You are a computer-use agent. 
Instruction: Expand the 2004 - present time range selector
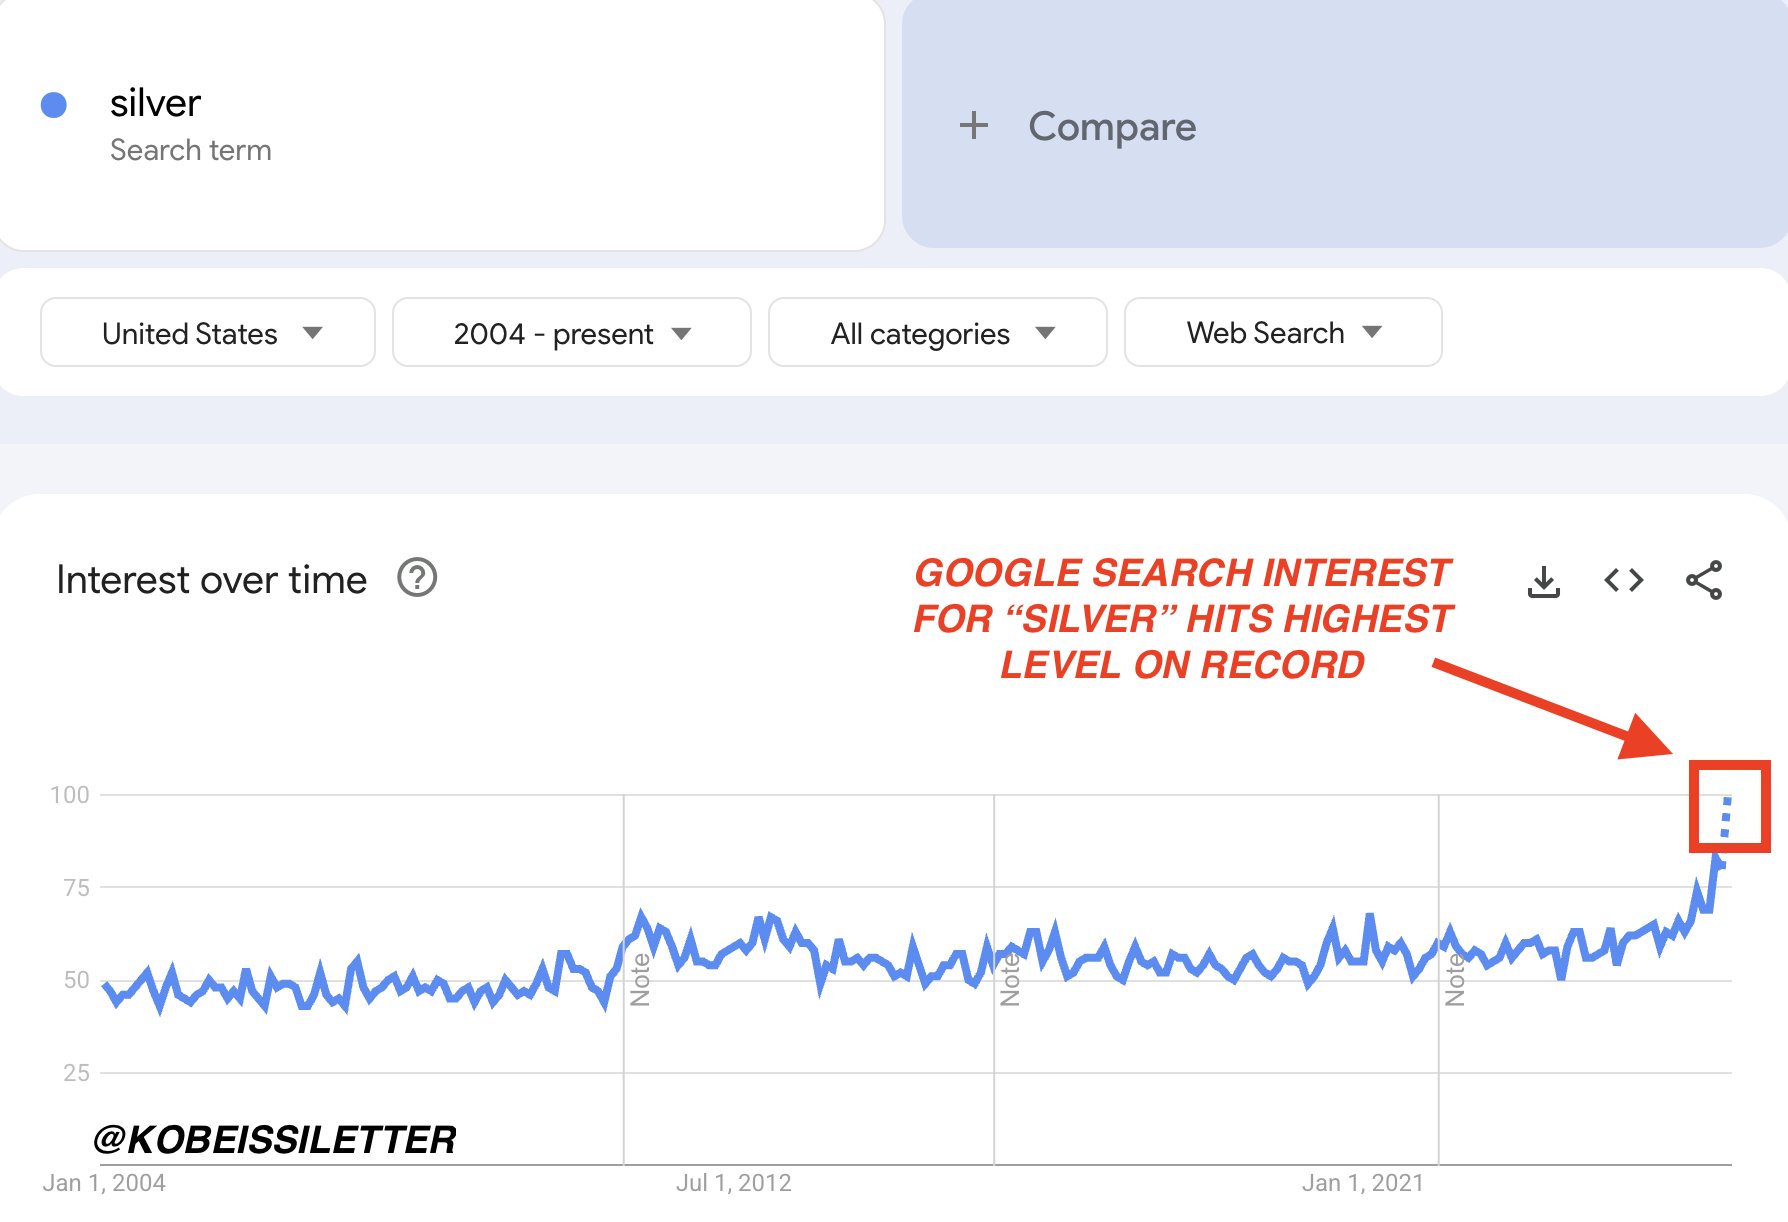(x=570, y=333)
